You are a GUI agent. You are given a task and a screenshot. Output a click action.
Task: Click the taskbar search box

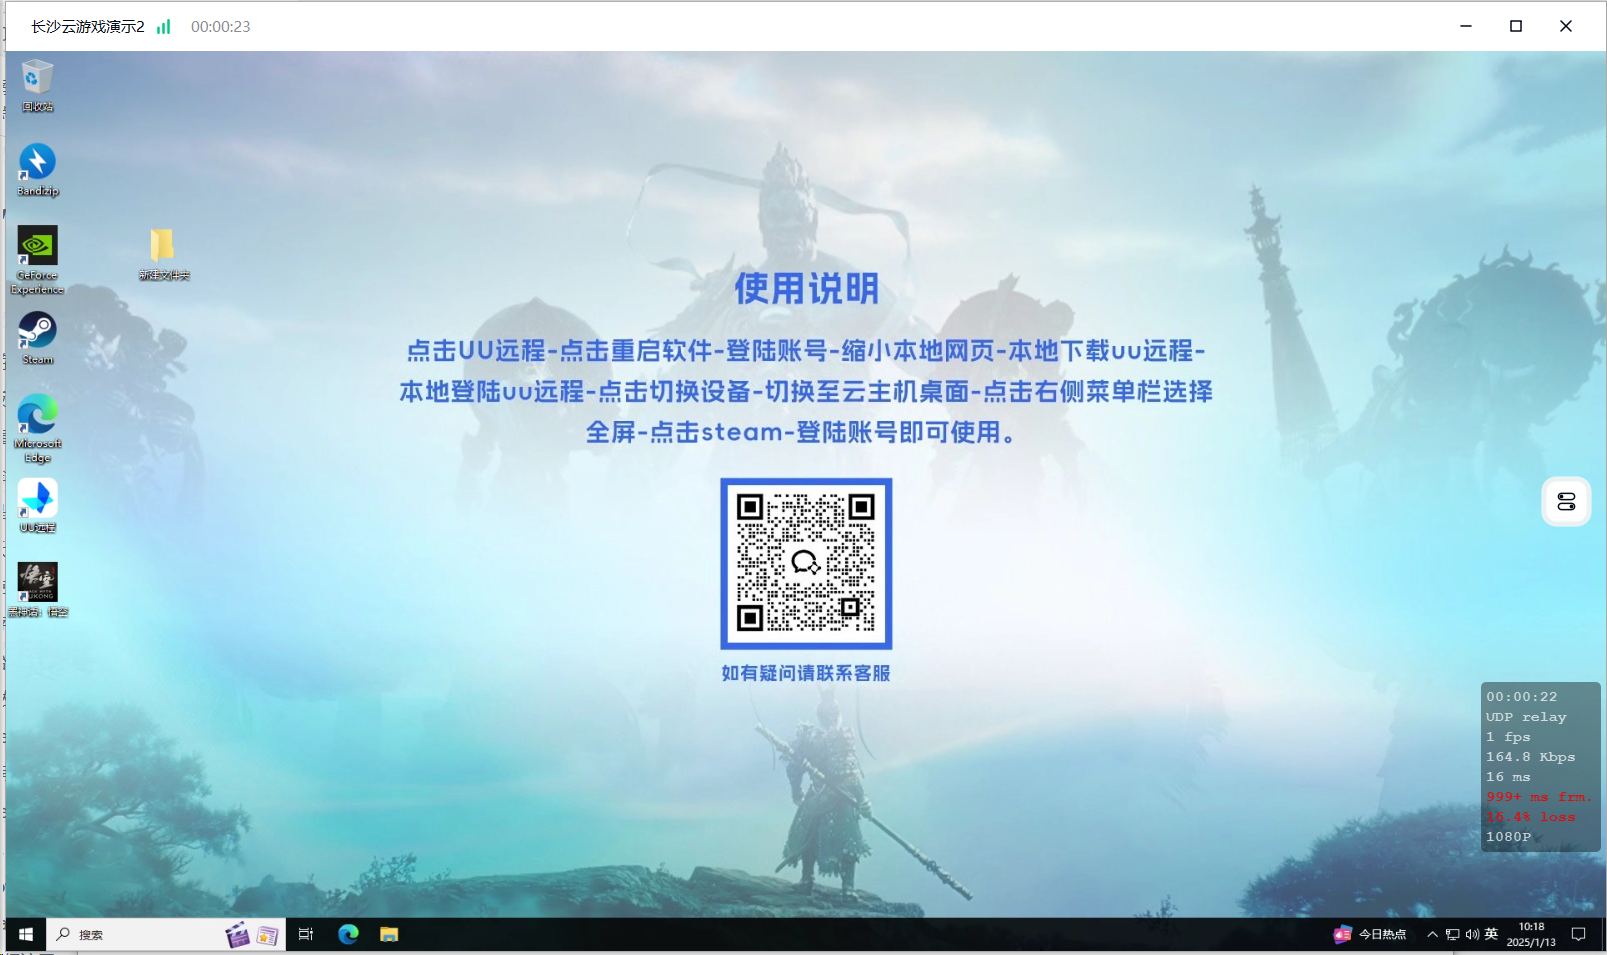166,934
